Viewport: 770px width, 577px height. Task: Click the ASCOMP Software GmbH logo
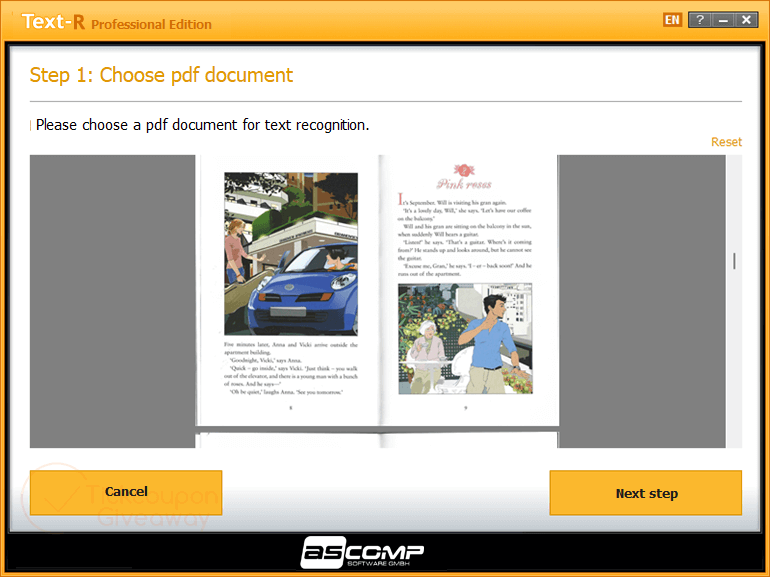362,552
